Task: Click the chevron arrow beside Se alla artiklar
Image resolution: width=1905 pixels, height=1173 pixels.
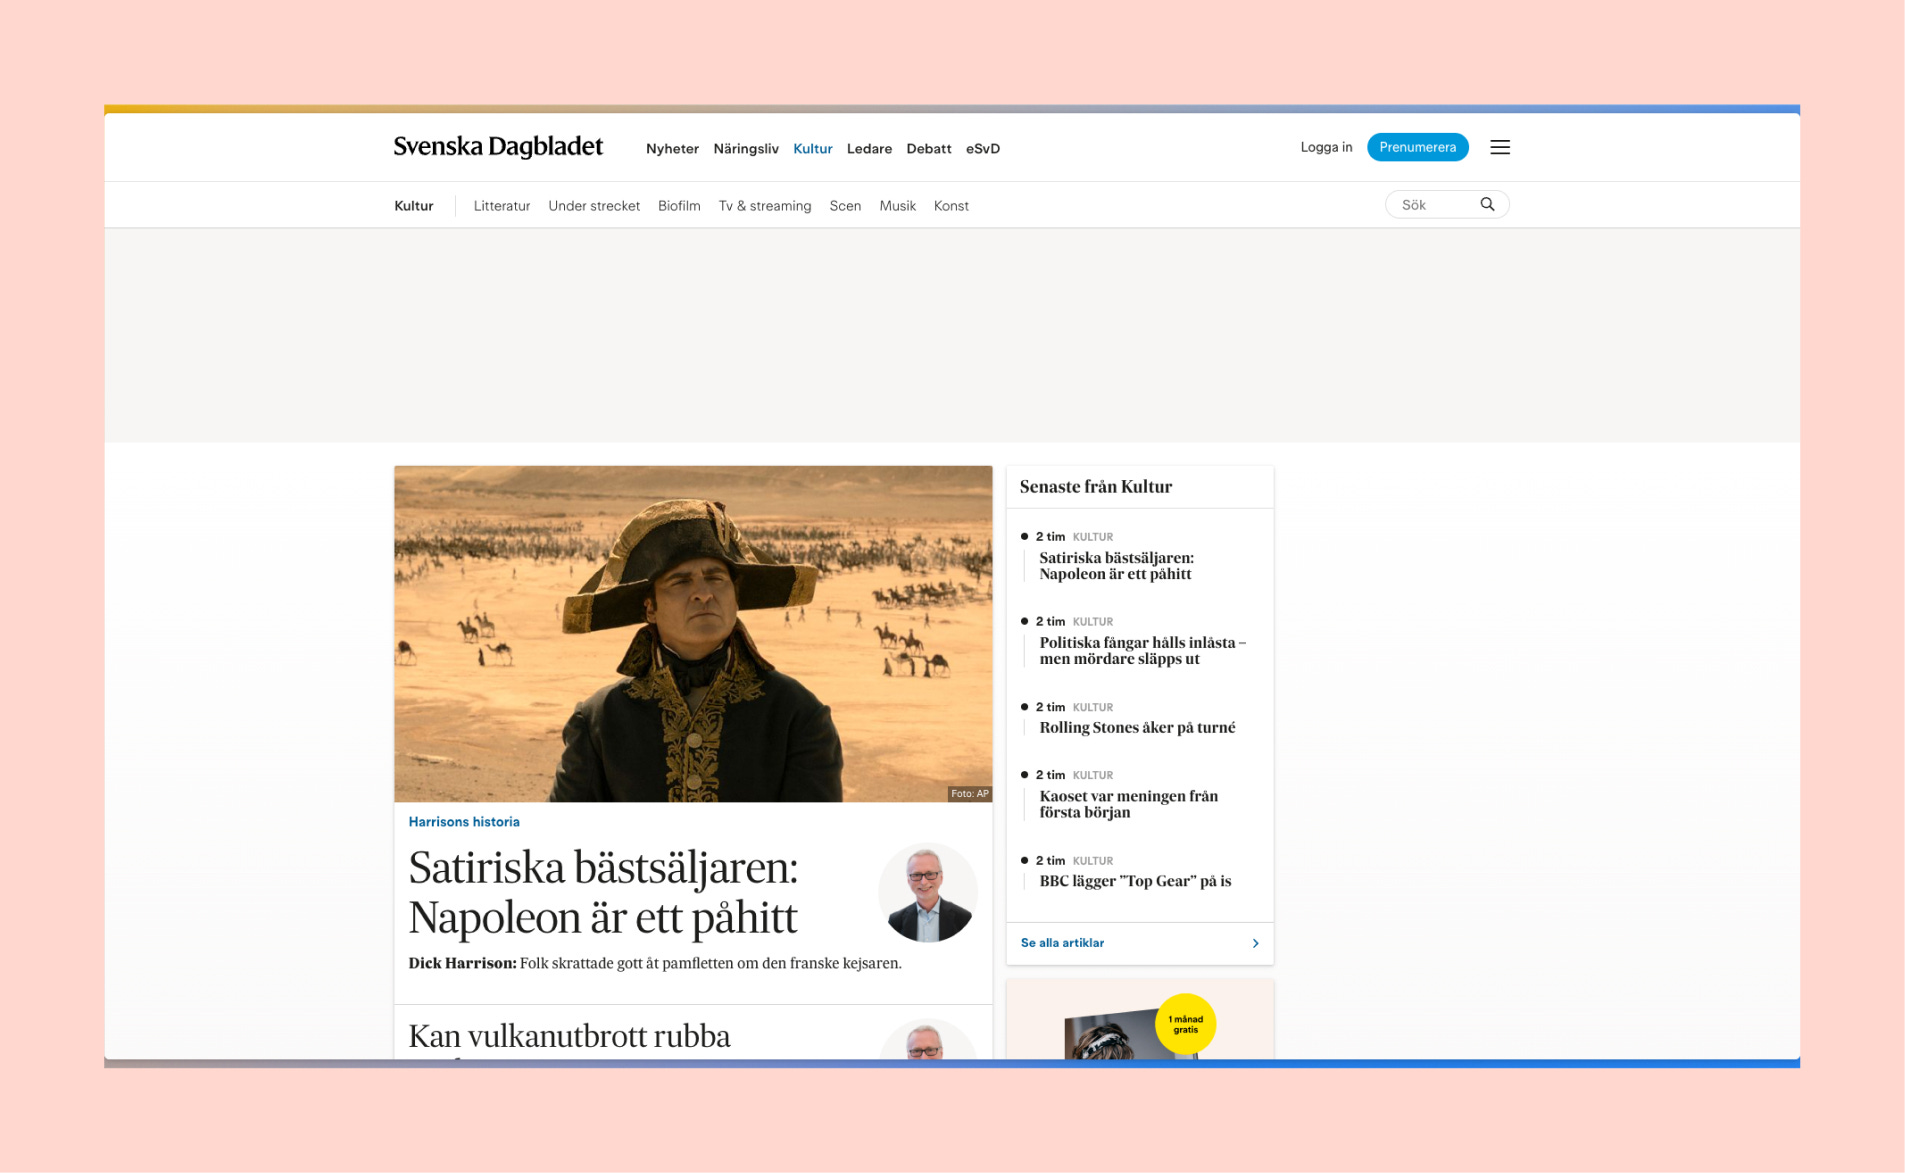Action: tap(1255, 943)
